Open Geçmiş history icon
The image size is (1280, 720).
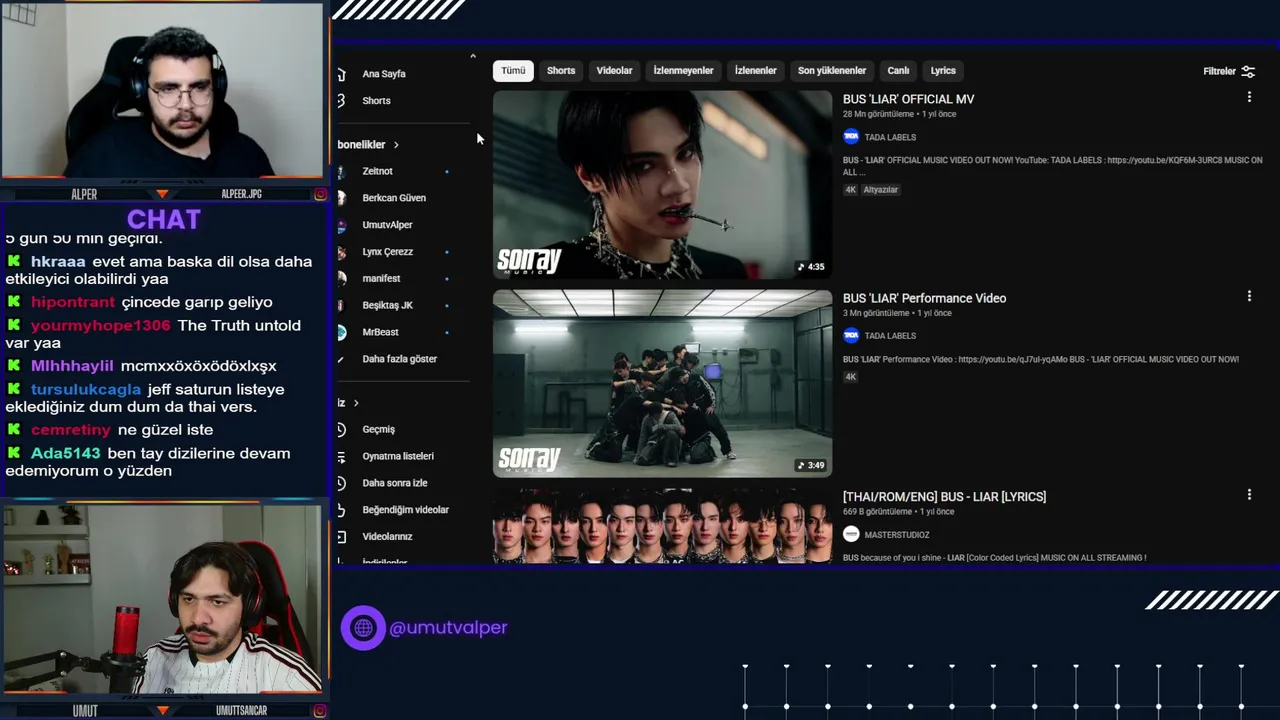[x=341, y=429]
